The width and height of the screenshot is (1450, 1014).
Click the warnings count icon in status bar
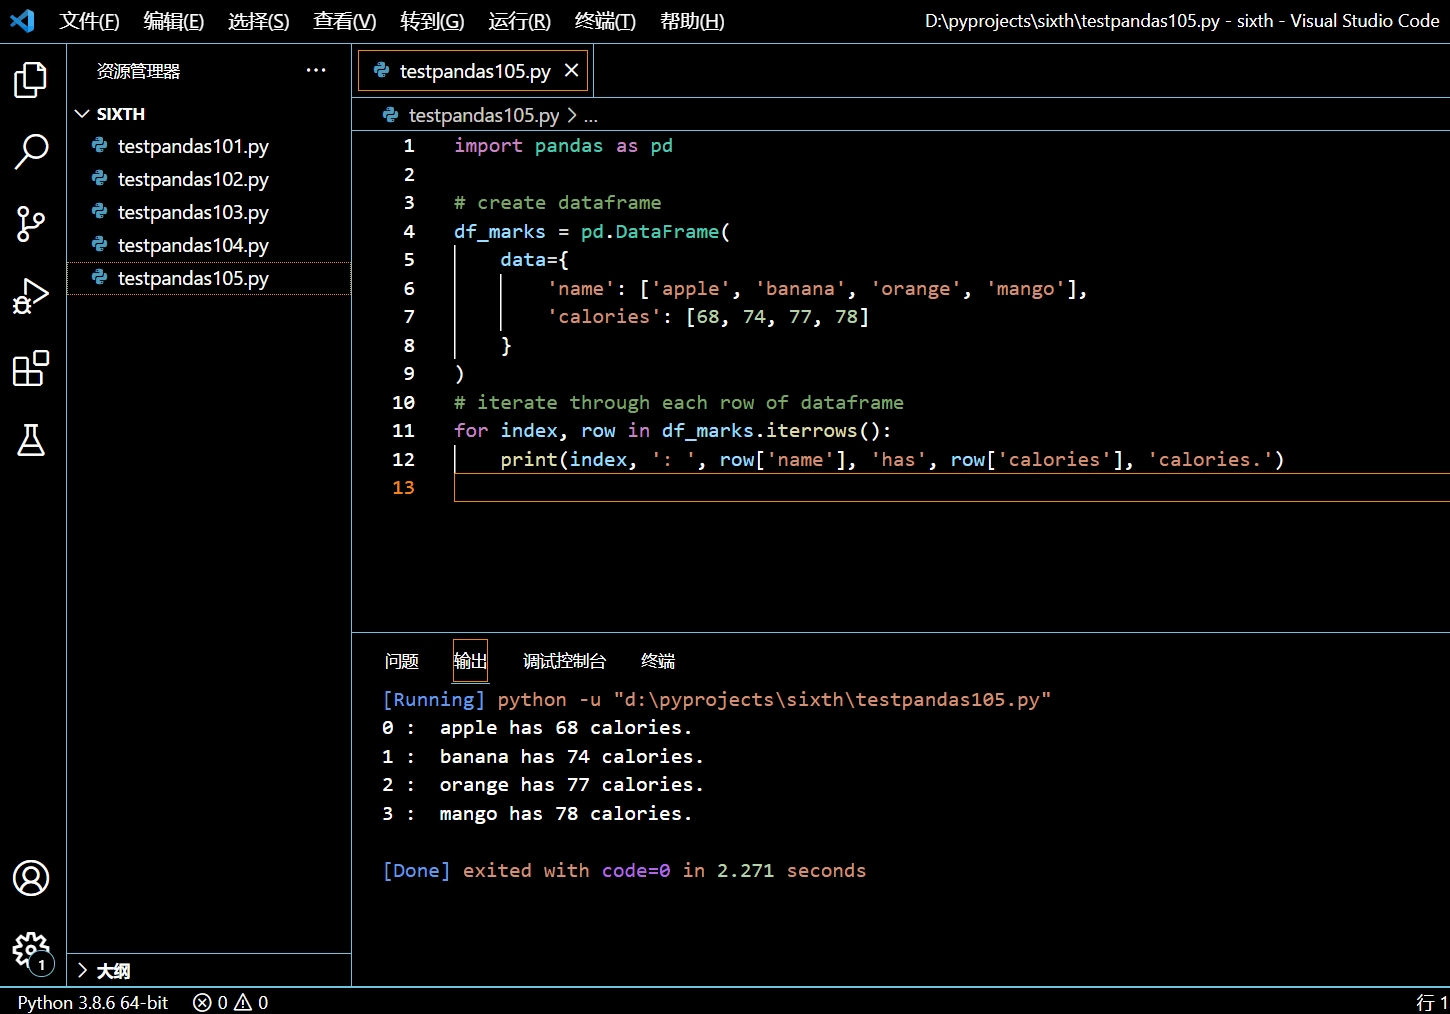[243, 1002]
